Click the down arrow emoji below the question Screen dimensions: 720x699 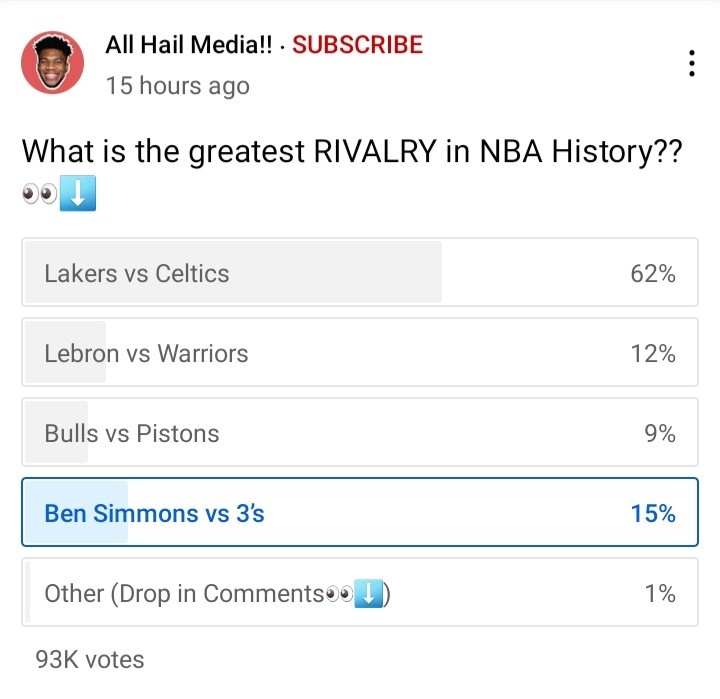pos(78,195)
